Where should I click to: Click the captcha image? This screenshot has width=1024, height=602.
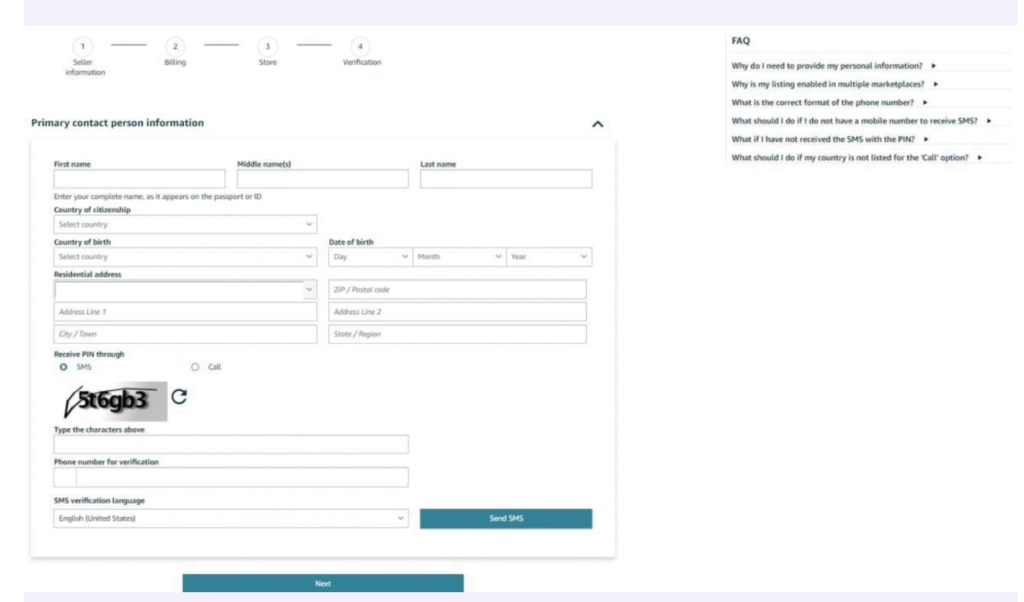pos(110,401)
